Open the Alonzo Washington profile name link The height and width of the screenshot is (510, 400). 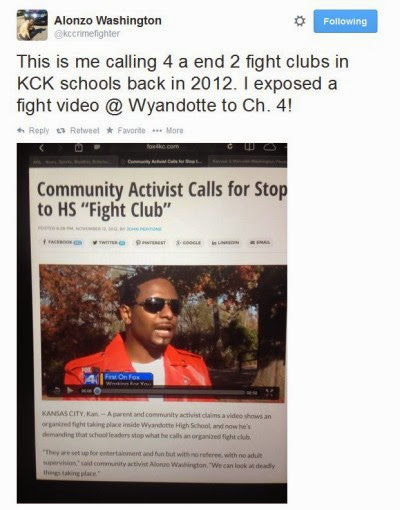tap(108, 21)
